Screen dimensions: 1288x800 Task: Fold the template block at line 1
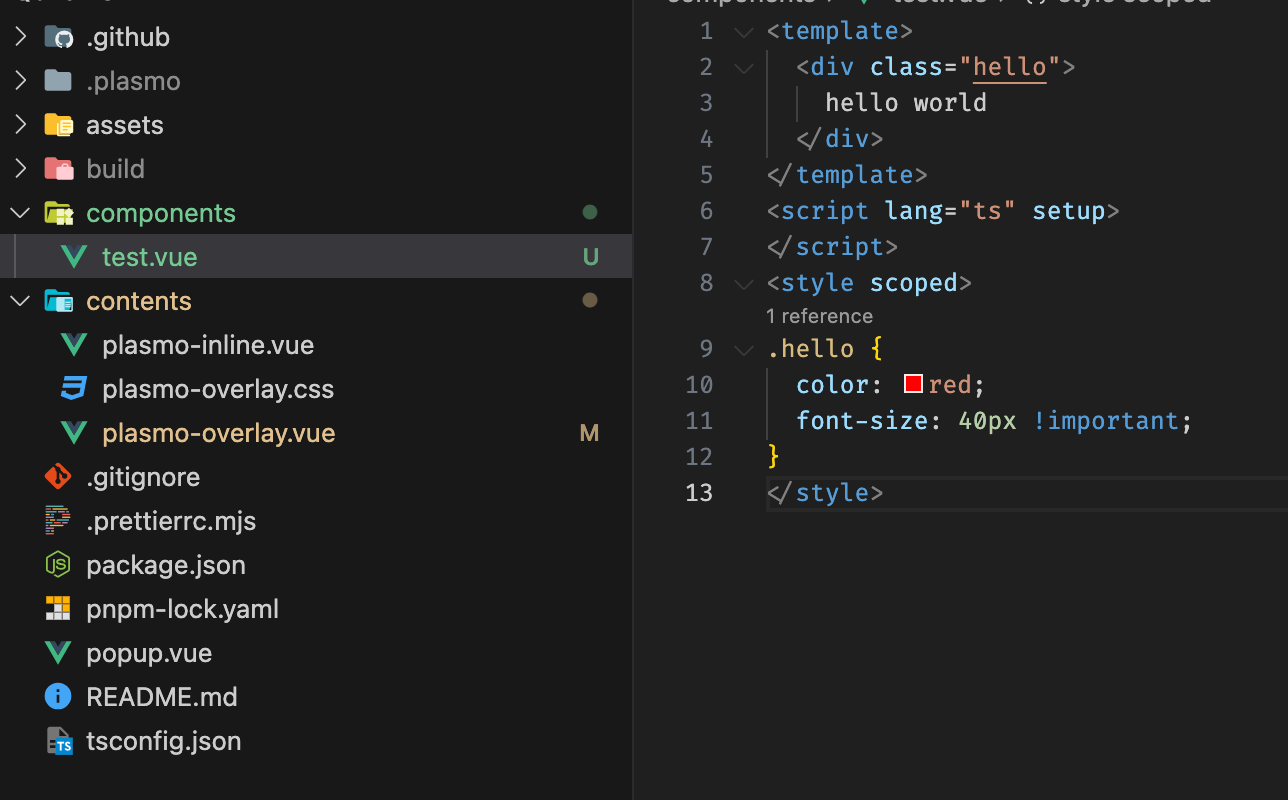[743, 31]
